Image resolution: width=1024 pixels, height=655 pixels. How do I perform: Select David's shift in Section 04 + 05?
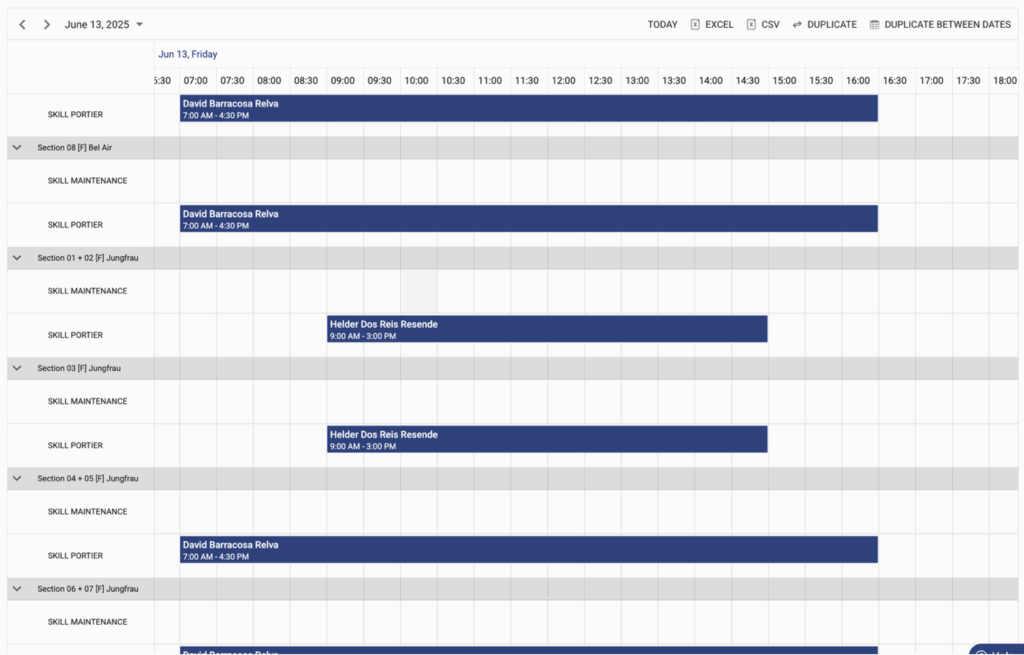pos(528,549)
